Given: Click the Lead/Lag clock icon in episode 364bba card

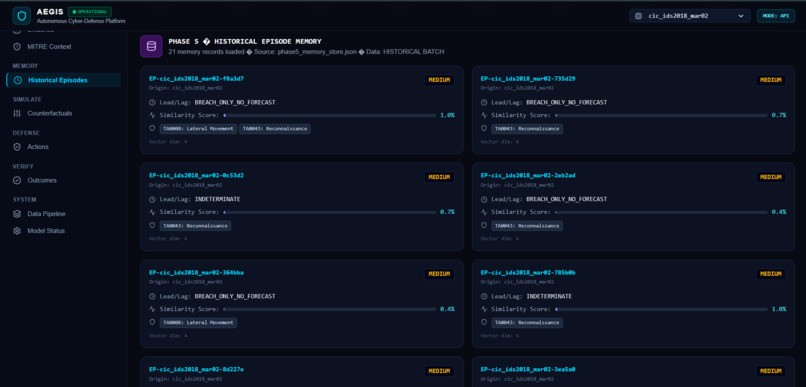Looking at the screenshot, I should pyautogui.click(x=152, y=297).
